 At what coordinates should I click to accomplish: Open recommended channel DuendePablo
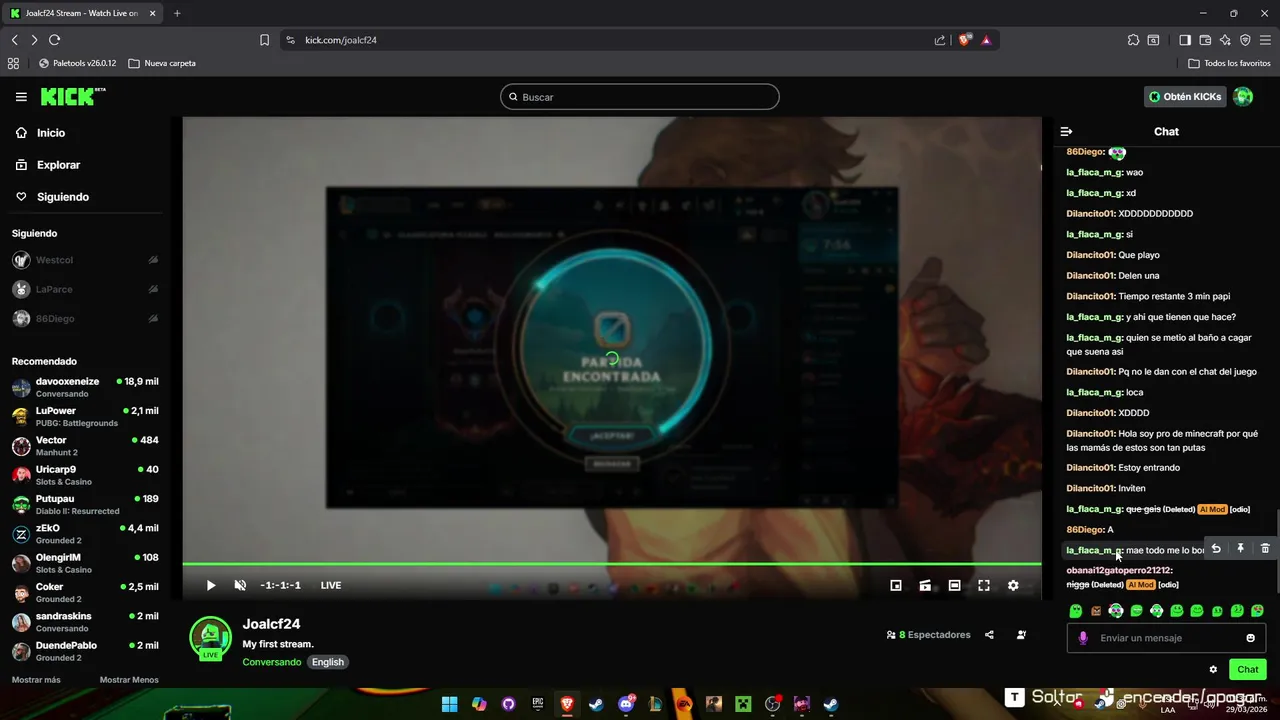coord(85,651)
